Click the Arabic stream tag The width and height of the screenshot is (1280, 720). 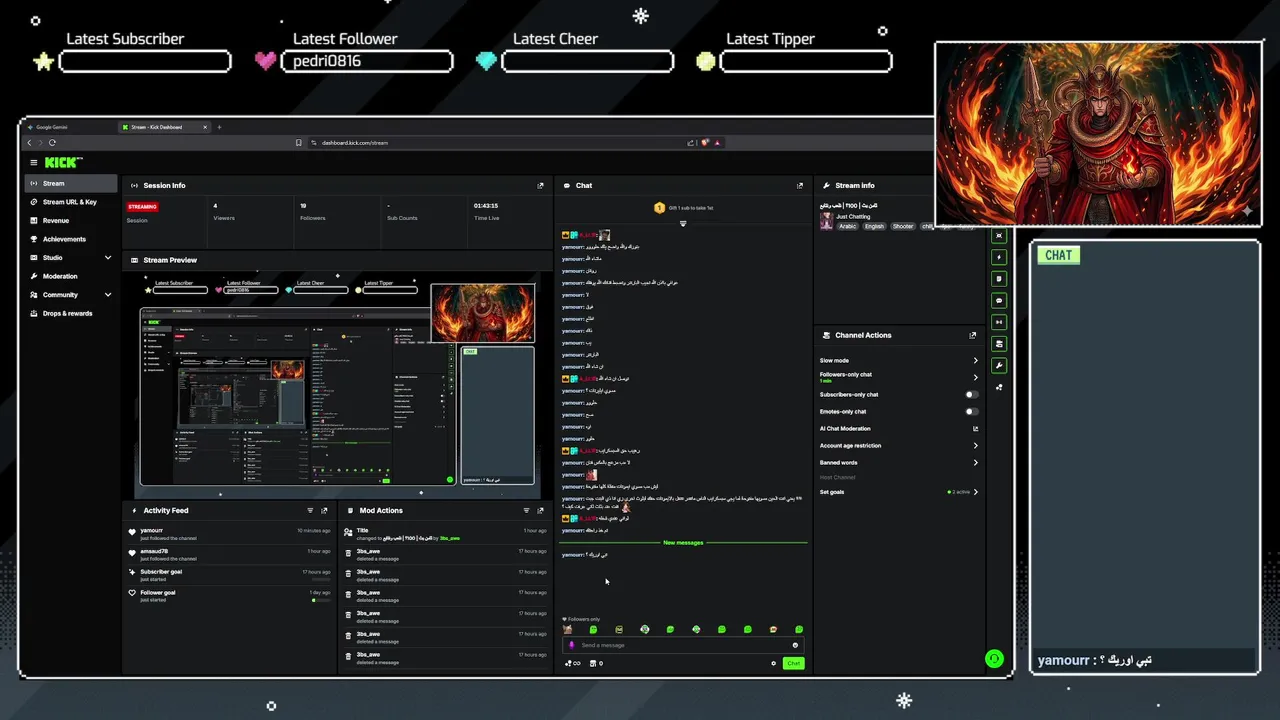point(848,226)
